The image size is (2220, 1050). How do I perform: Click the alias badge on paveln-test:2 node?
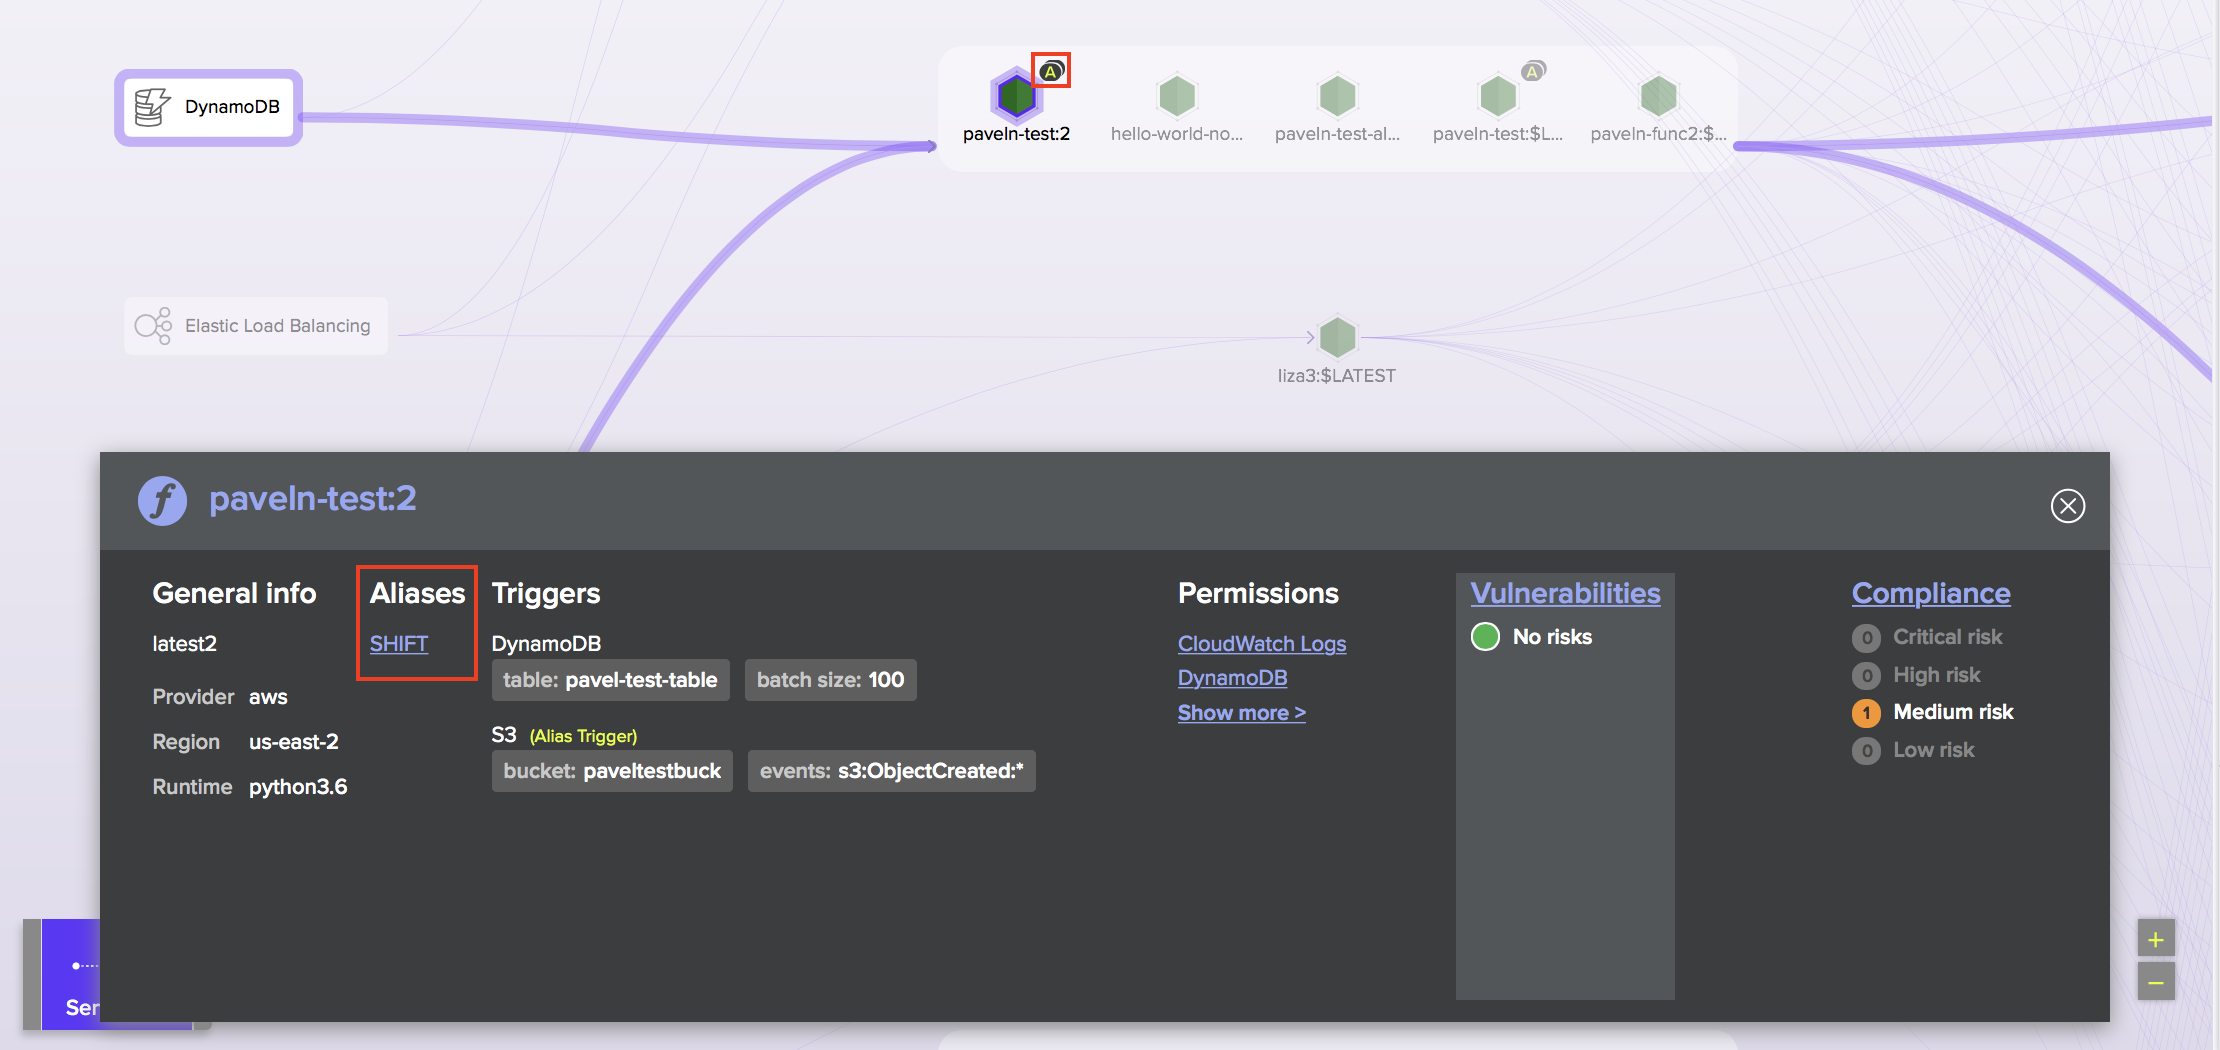click(x=1051, y=71)
